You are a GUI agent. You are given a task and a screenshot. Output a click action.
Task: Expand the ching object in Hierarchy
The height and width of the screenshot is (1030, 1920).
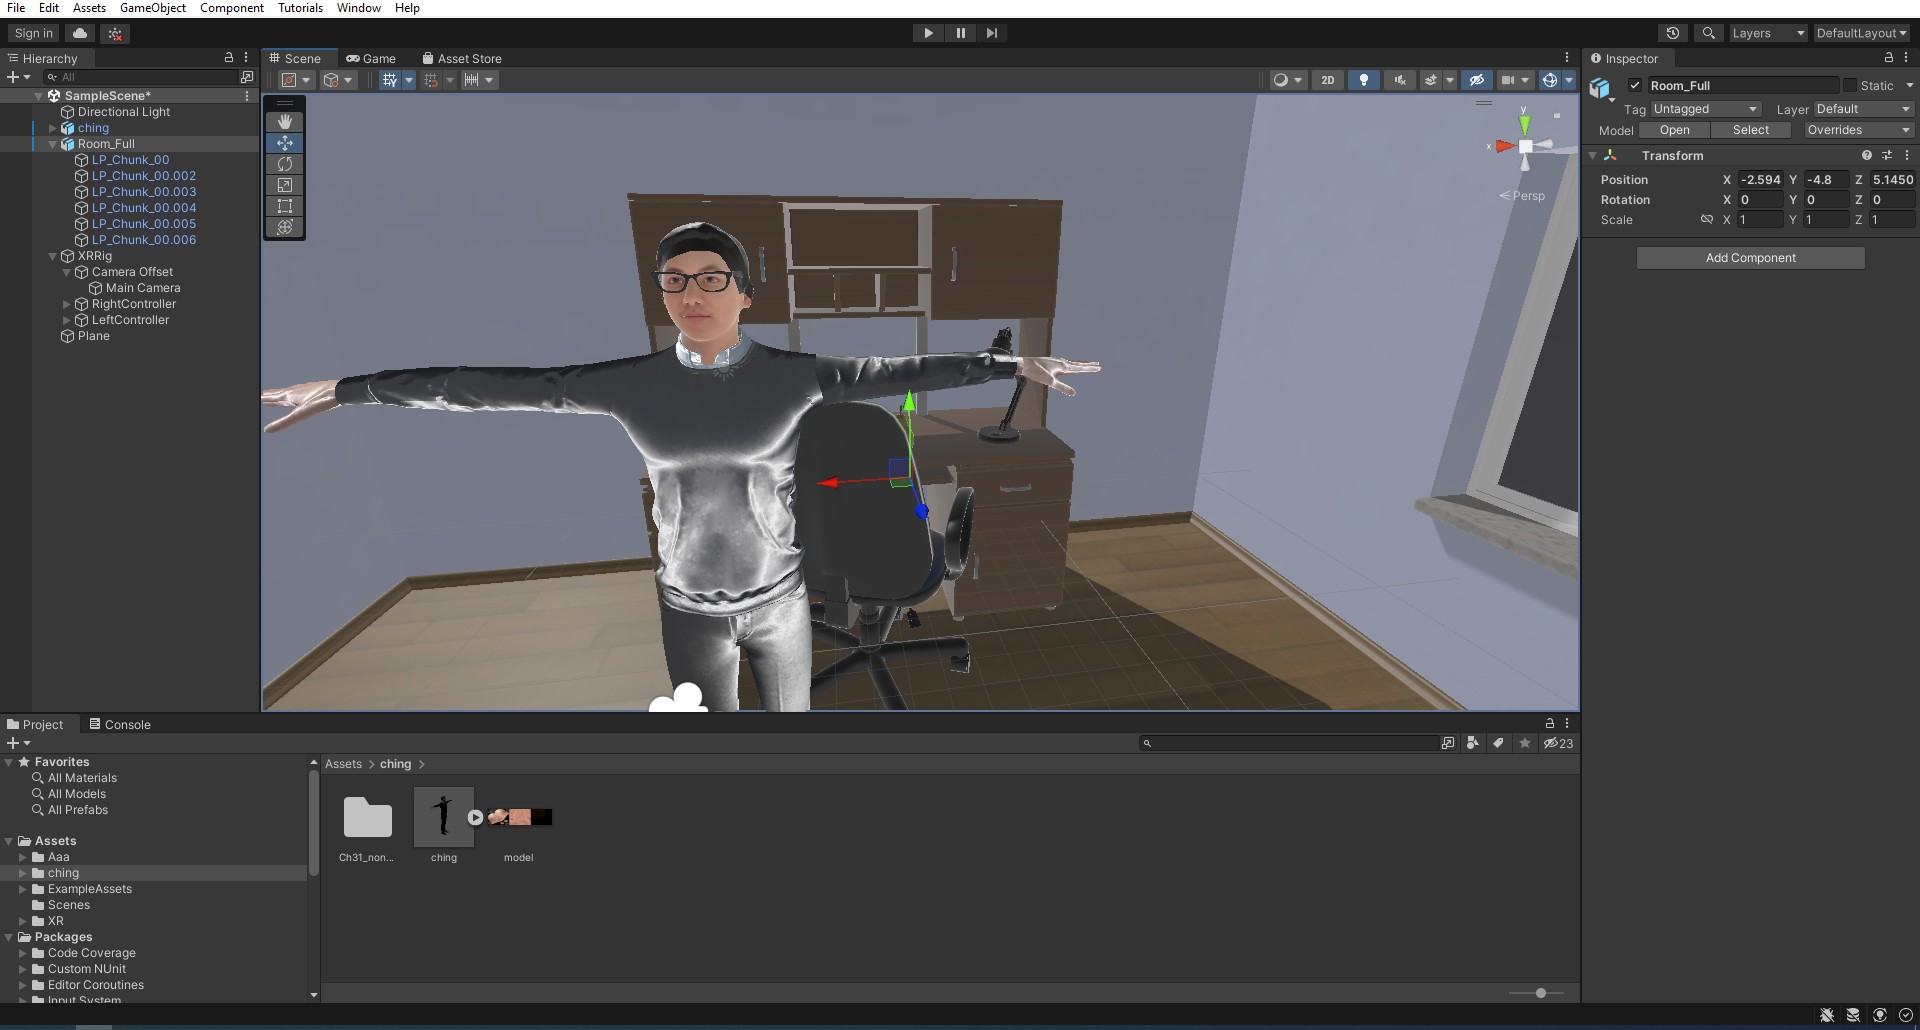pyautogui.click(x=53, y=128)
